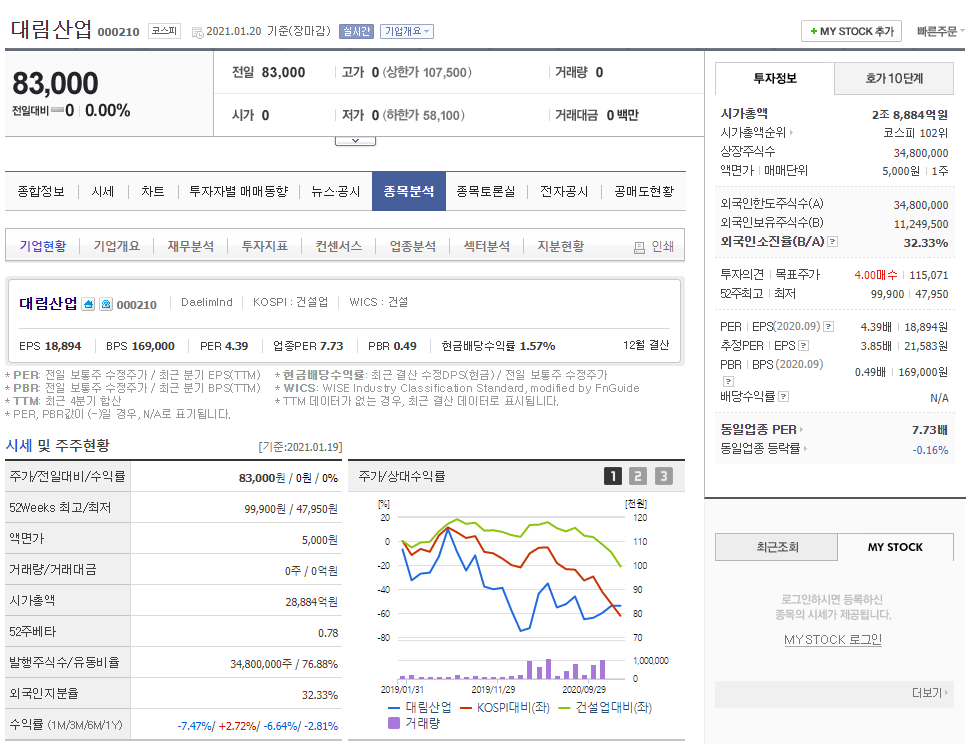Switch to the 종합정보 tab

41,192
